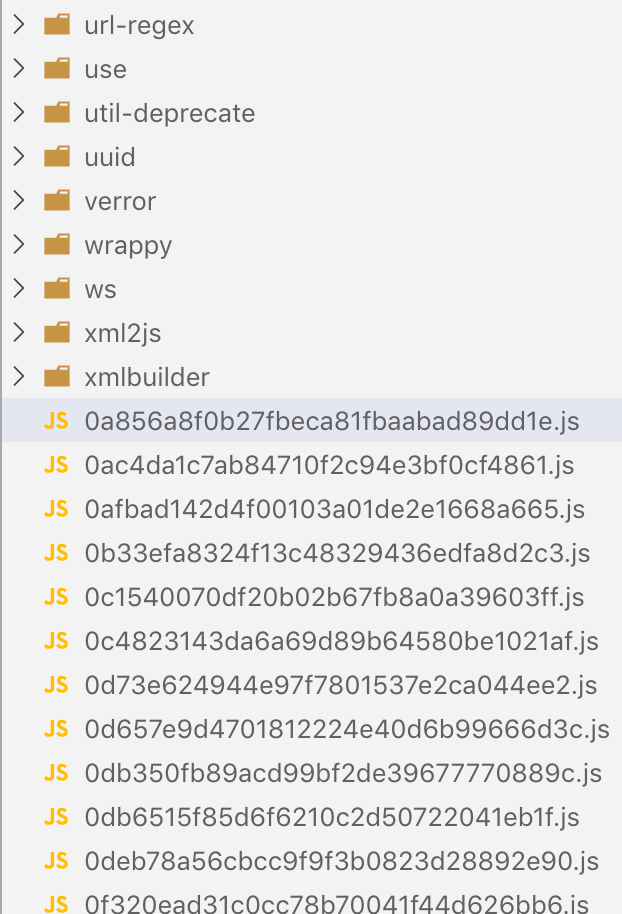Click JS icon of 0a856a8f0b27fbeca81fbaabad89dd1e.js
Image resolution: width=622 pixels, height=914 pixels.
[x=57, y=421]
